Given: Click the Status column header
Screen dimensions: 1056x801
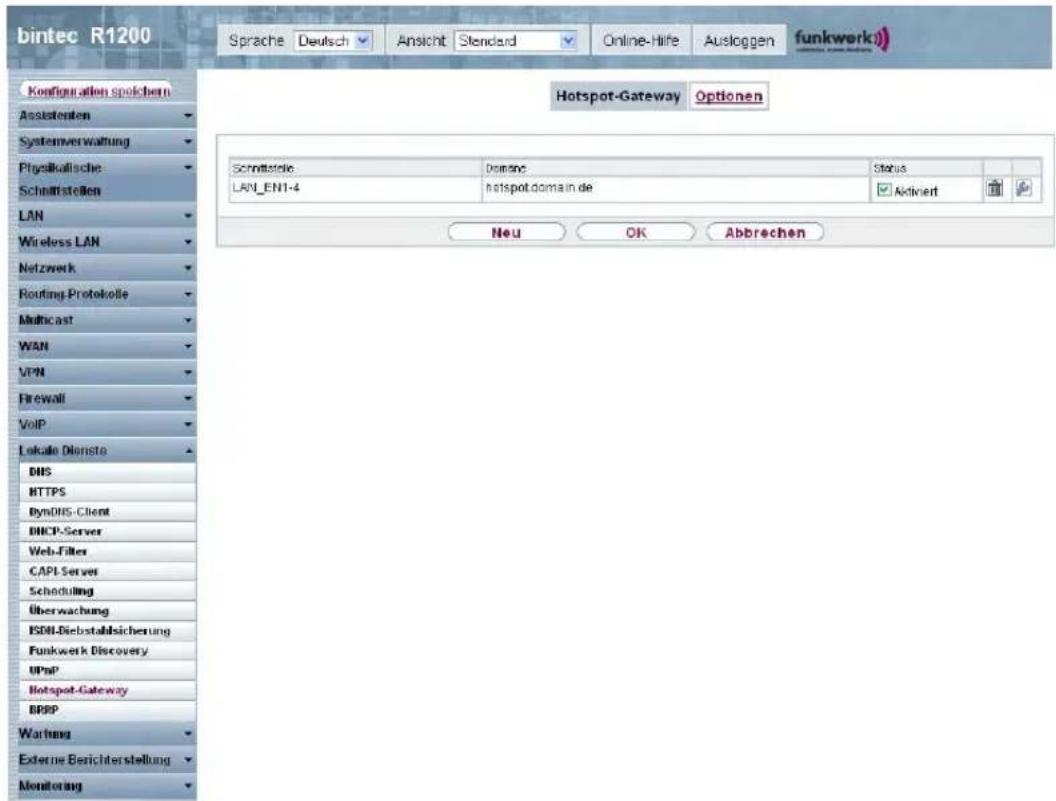Looking at the screenshot, I should [x=927, y=168].
